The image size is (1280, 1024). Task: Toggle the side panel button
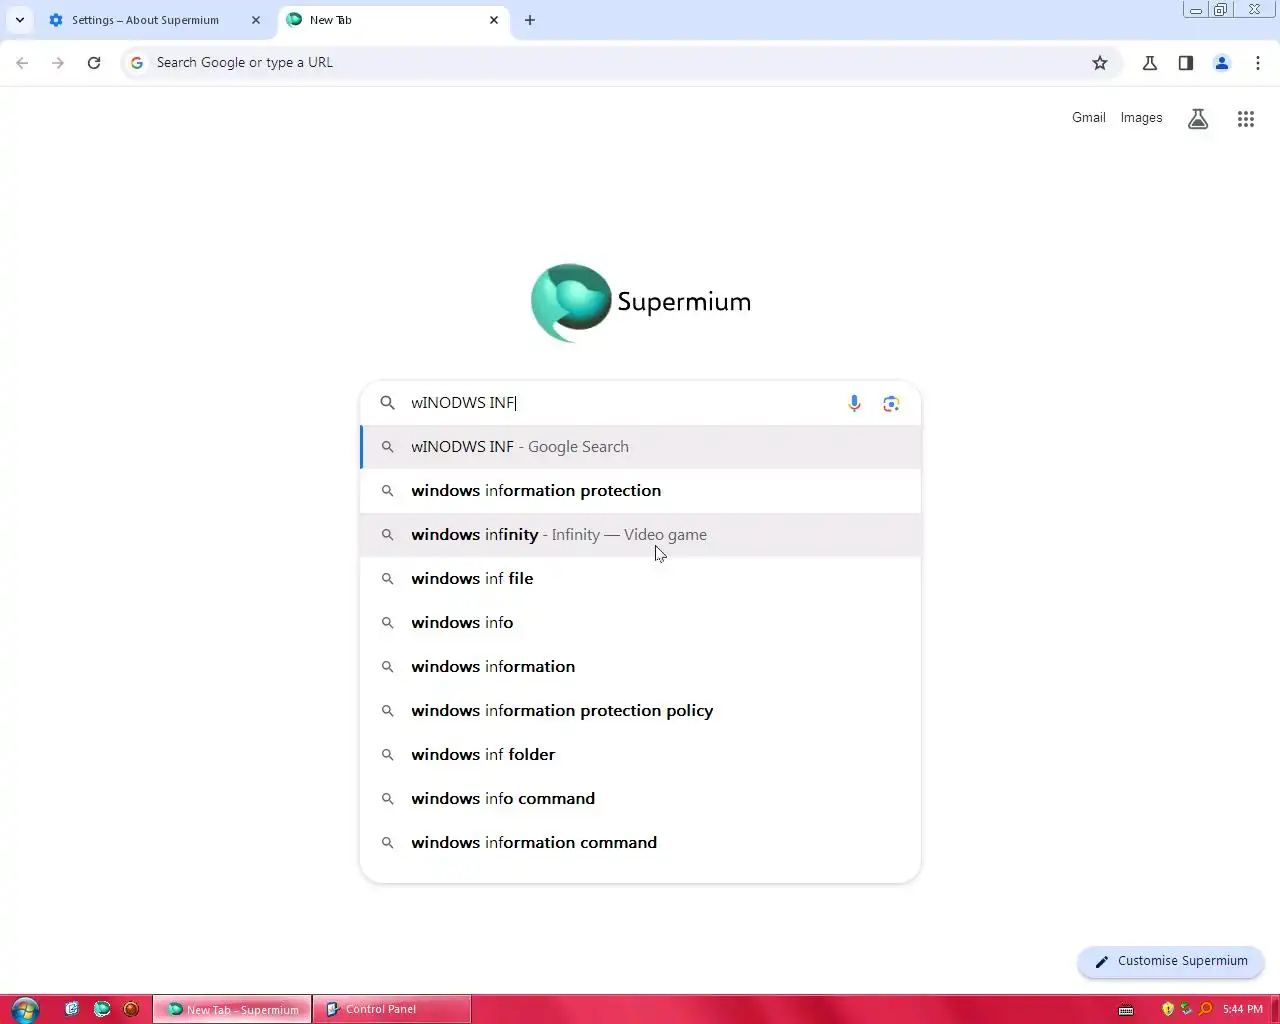click(1186, 62)
